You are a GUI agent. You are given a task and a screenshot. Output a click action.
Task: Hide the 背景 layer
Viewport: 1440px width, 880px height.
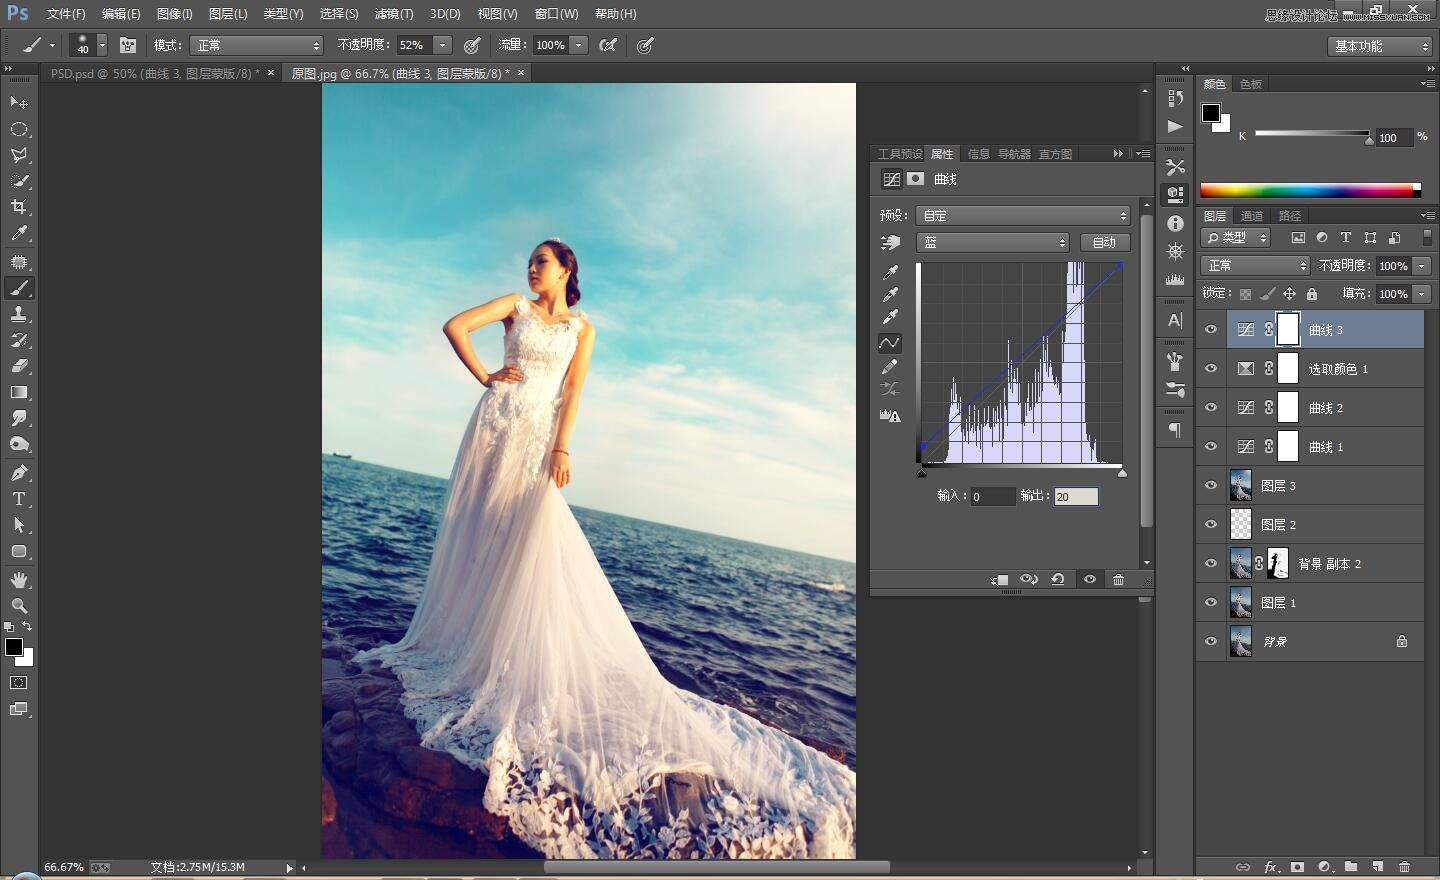(1211, 642)
